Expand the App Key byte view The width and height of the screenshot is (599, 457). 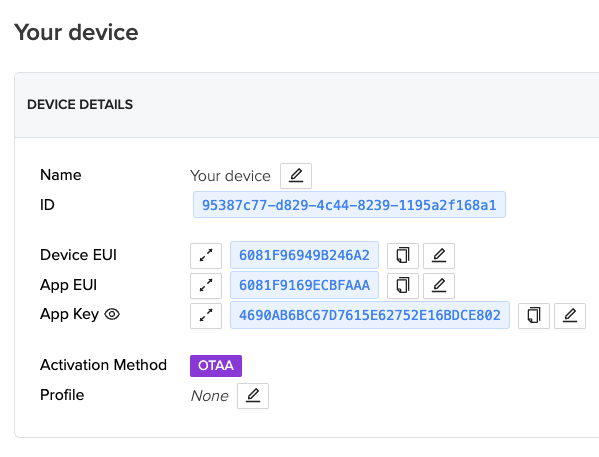tap(206, 316)
